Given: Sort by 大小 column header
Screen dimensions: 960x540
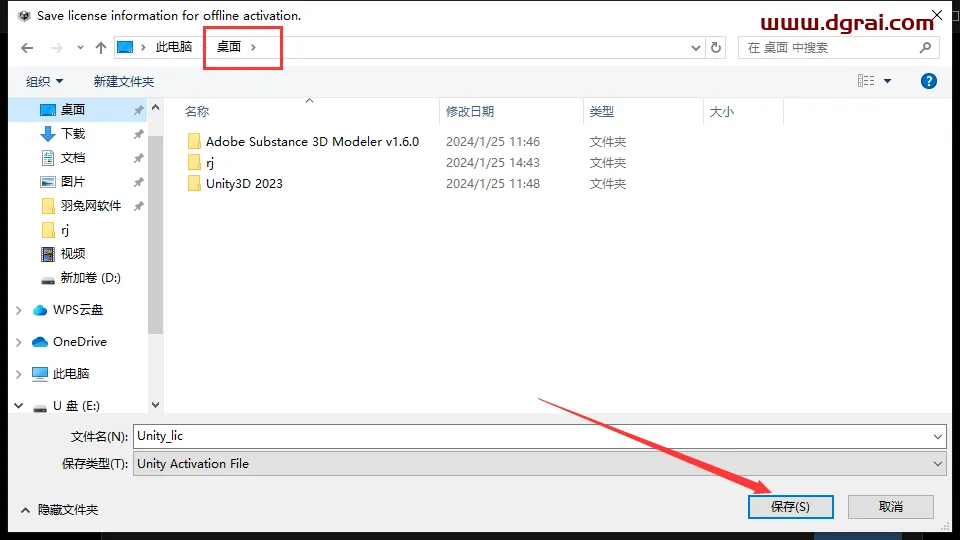Looking at the screenshot, I should (721, 111).
